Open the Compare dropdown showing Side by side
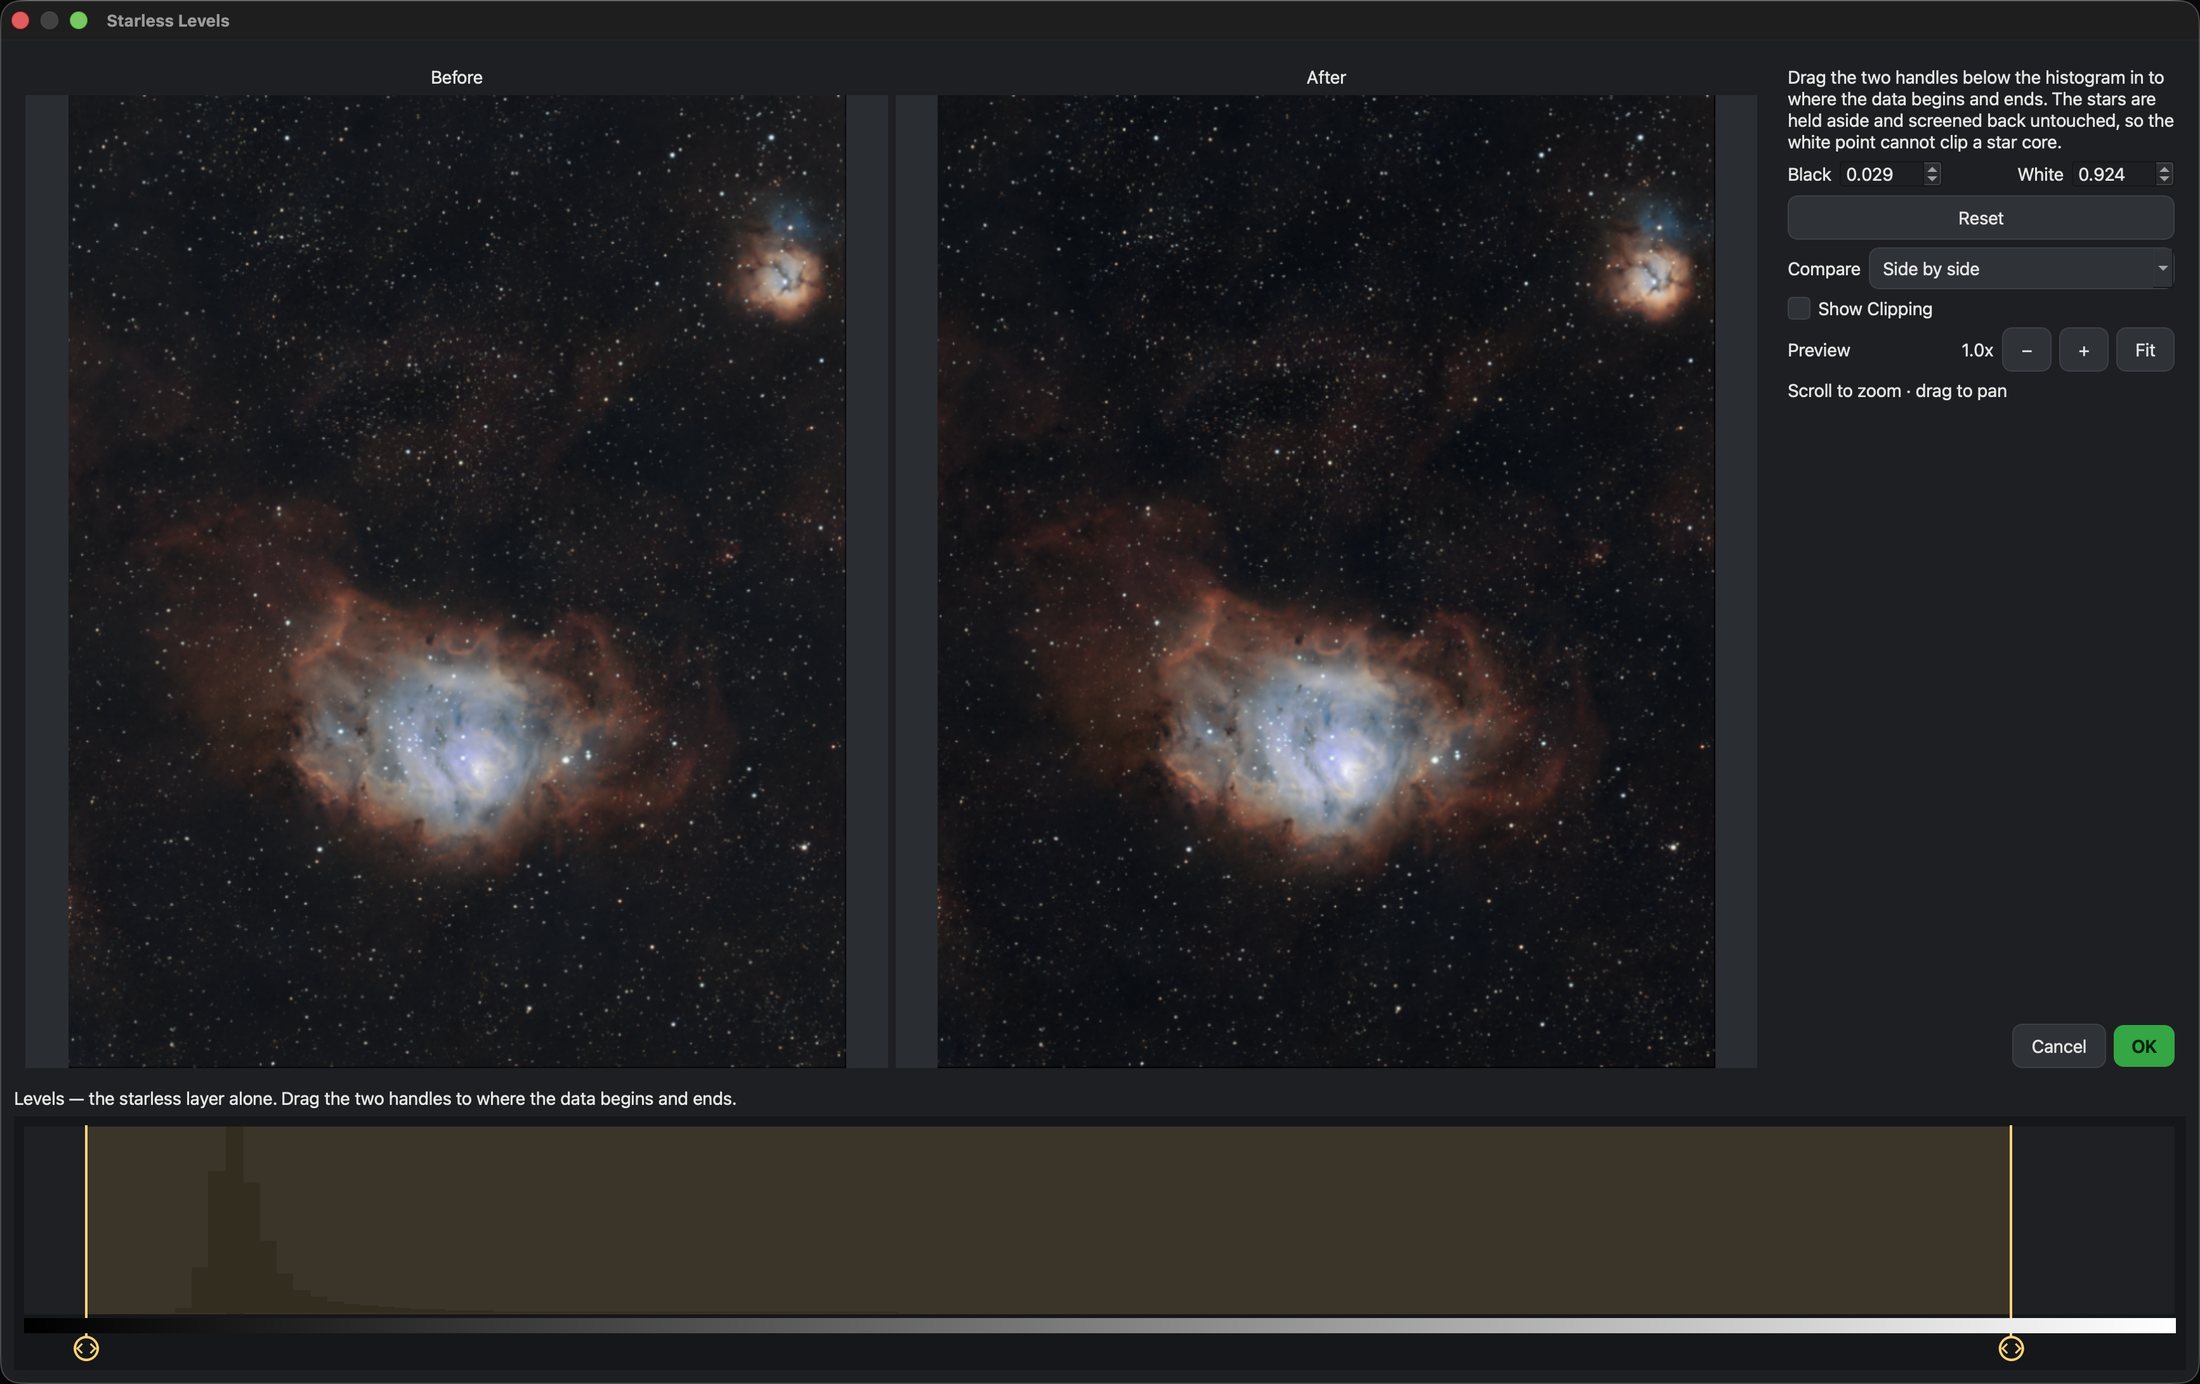2200x1384 pixels. tap(2021, 269)
